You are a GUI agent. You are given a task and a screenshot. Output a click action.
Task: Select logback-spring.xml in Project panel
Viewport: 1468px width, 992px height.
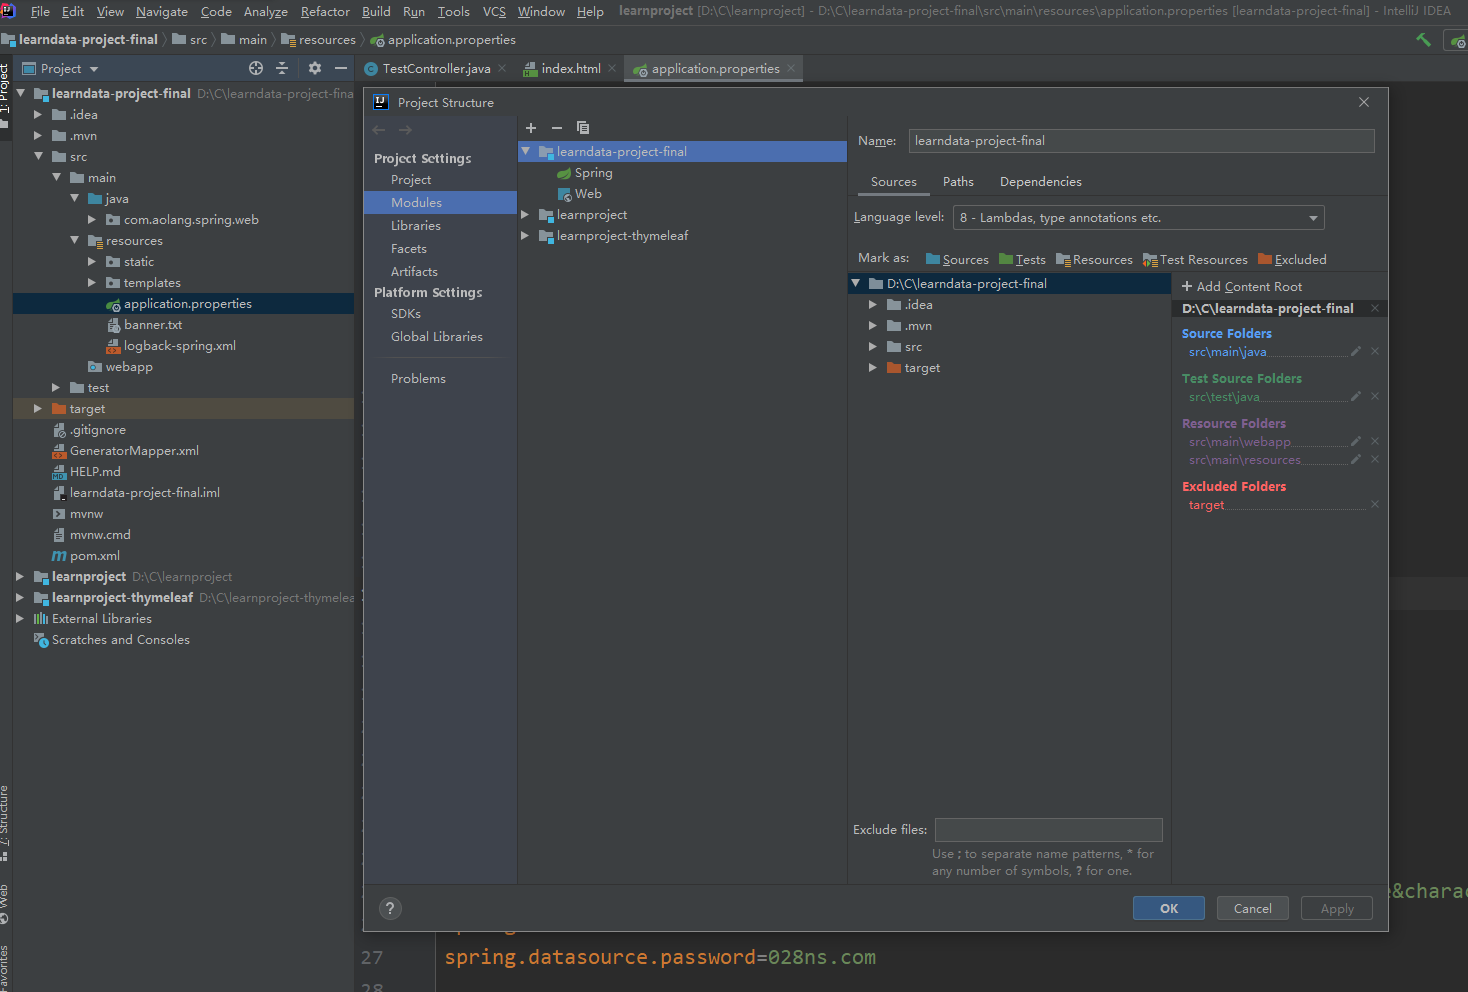[172, 345]
